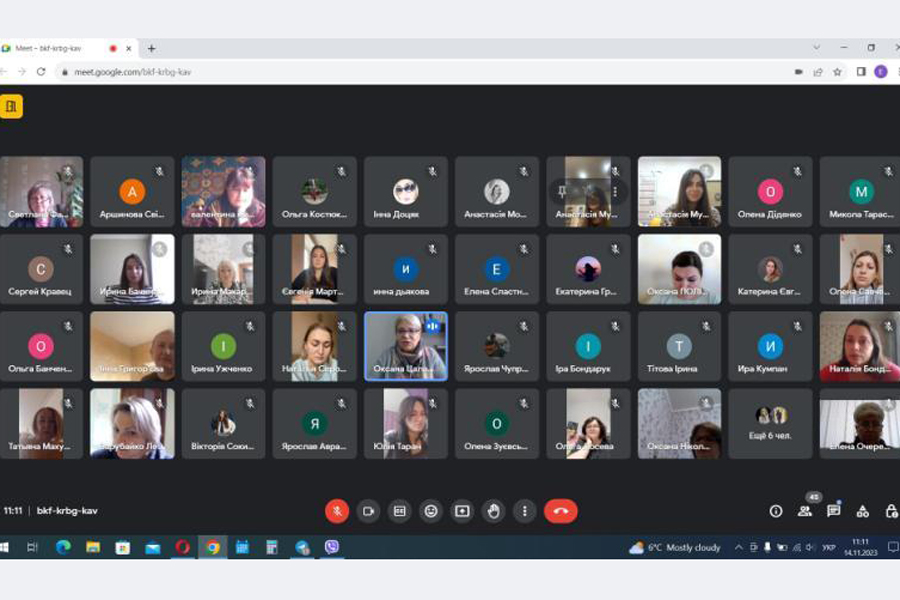Close the Meet browser tab
This screenshot has width=900, height=600.
pos(129,49)
